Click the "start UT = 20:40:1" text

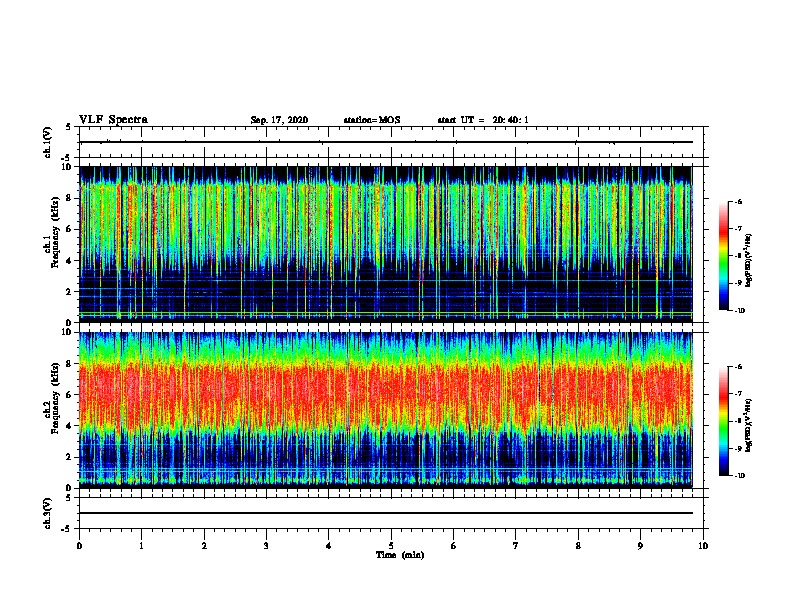(x=483, y=120)
